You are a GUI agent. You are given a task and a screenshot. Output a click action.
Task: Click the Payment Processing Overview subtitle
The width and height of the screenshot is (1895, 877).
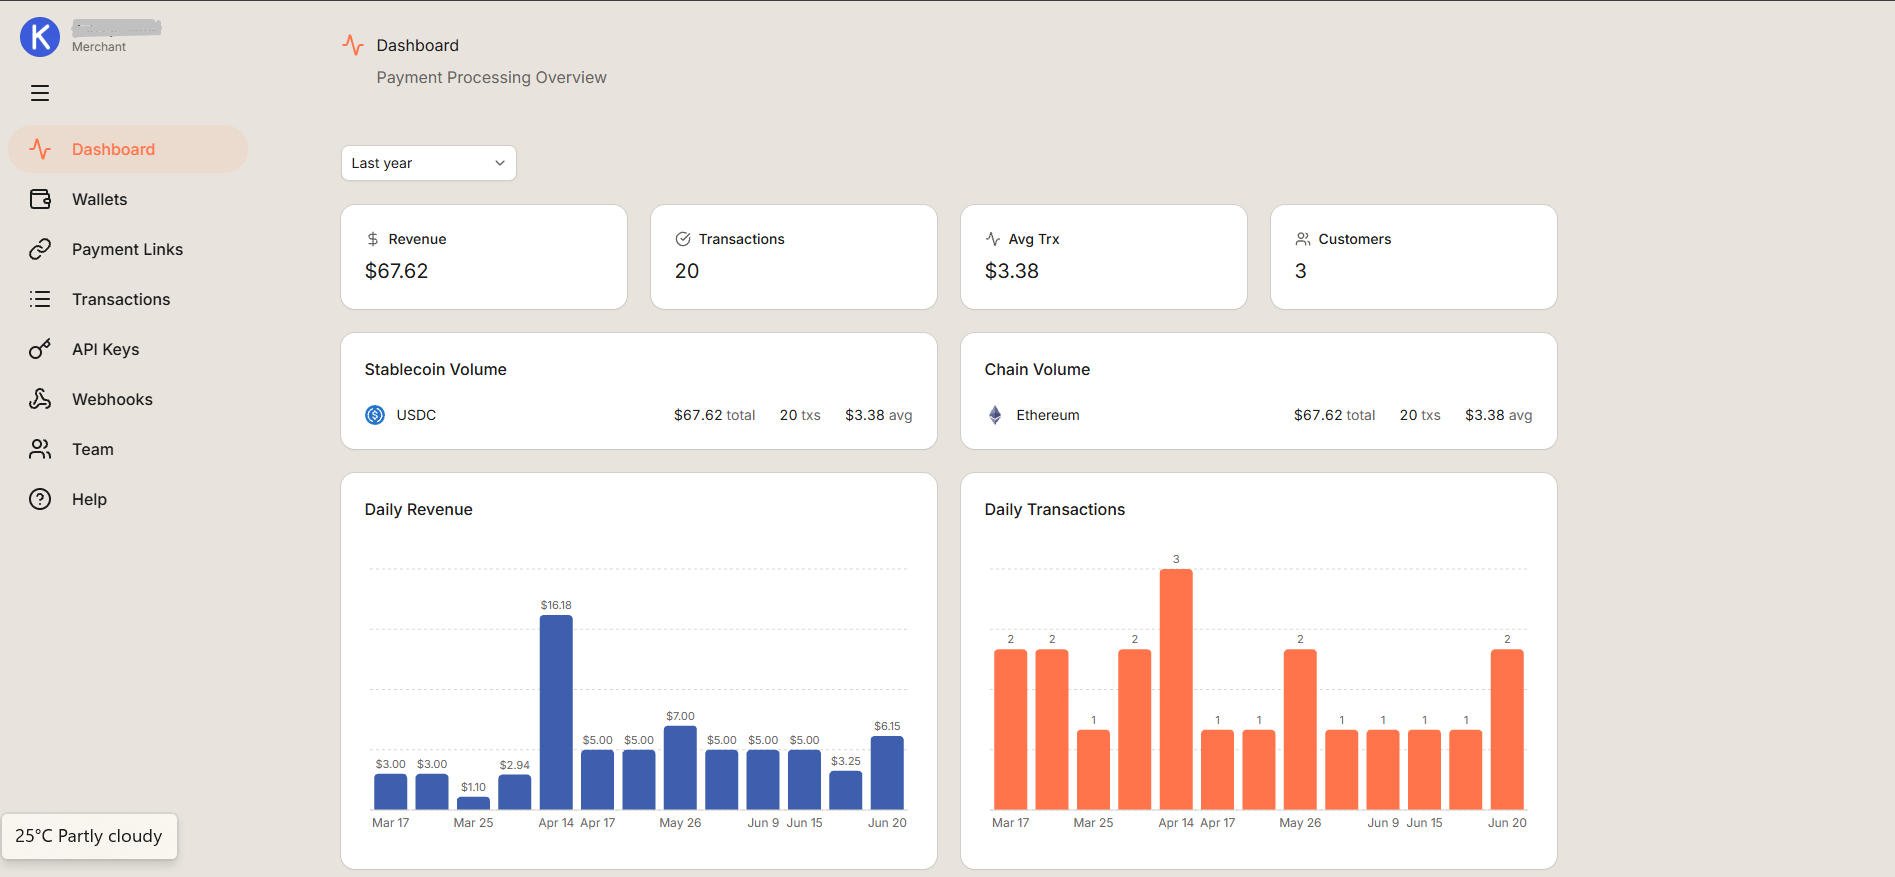click(491, 77)
